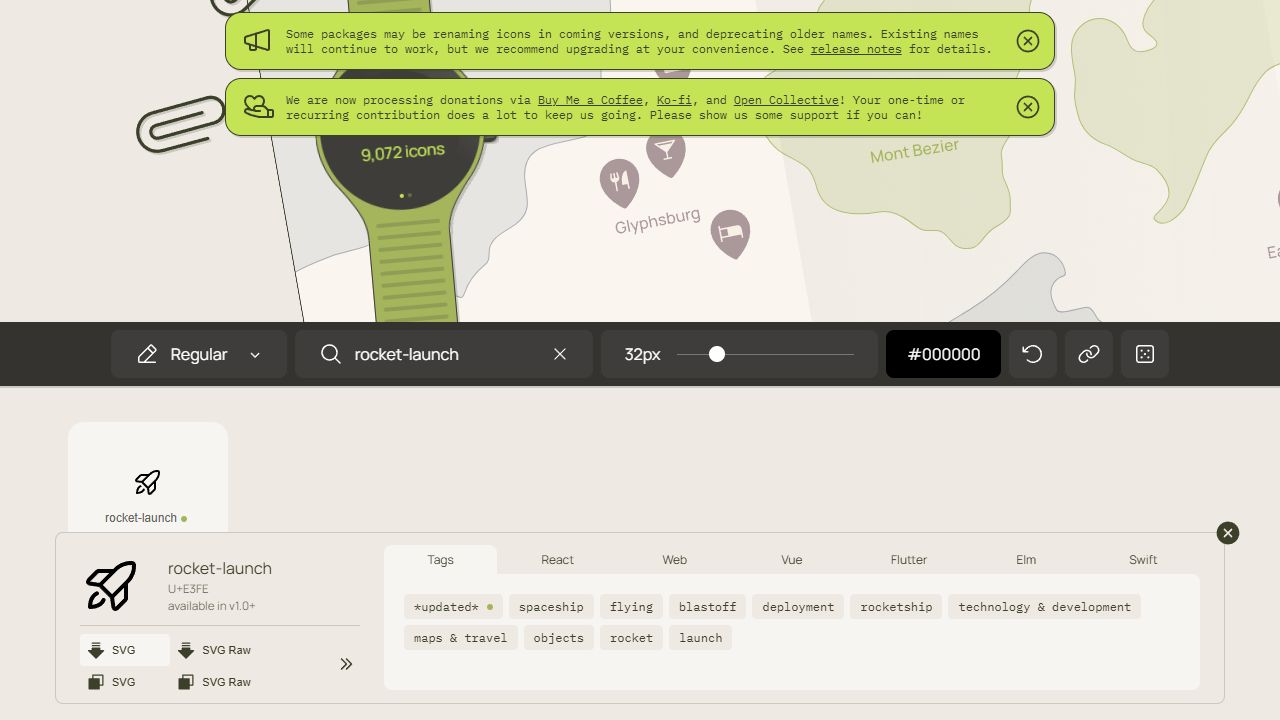Follow the Buy Me a Coffee link
1280x720 pixels.
point(590,100)
